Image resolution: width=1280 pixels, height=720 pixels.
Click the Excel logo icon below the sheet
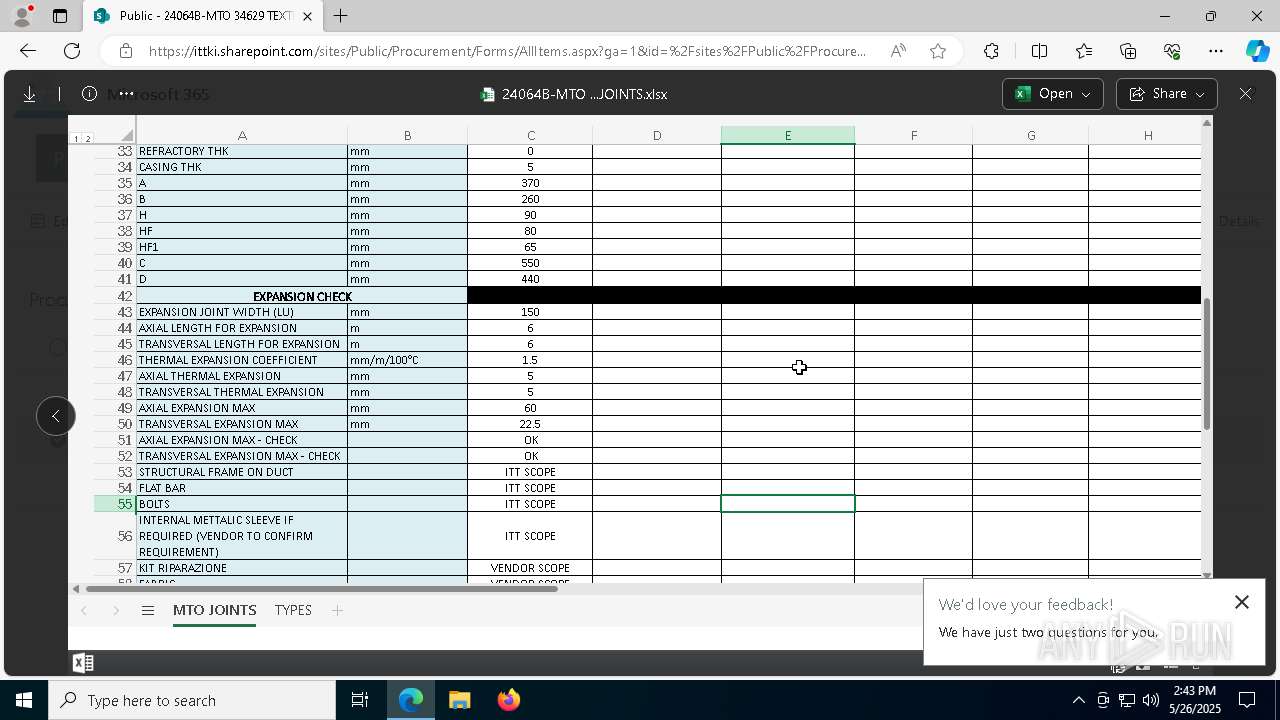(83, 663)
